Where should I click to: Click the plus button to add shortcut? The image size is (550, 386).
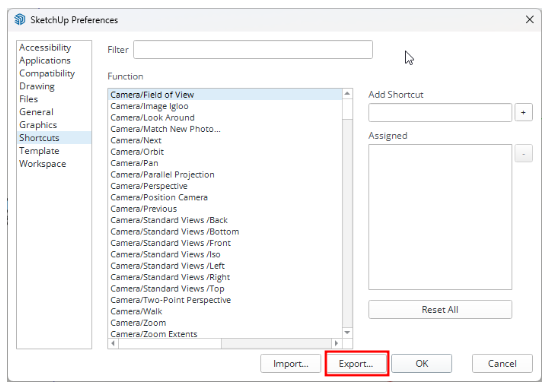coord(523,113)
